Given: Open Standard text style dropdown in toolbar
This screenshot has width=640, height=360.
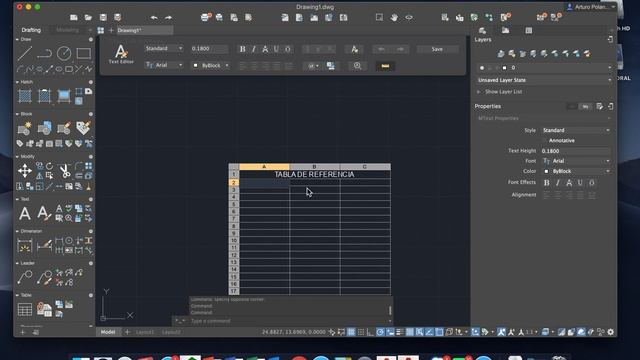Looking at the screenshot, I should (x=163, y=48).
